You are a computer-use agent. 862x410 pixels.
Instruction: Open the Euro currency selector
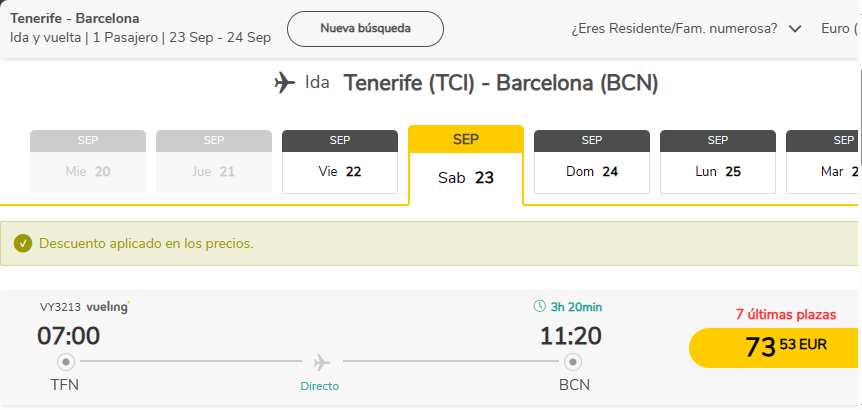pos(840,29)
